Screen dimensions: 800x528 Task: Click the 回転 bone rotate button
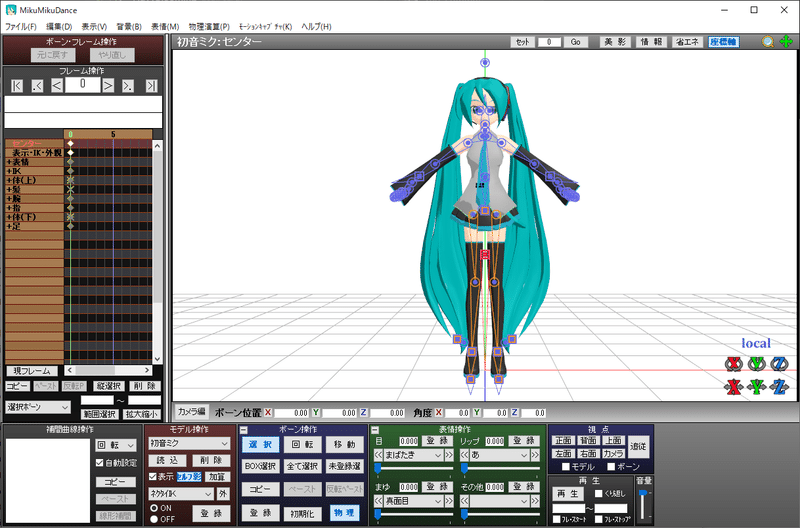(x=302, y=444)
